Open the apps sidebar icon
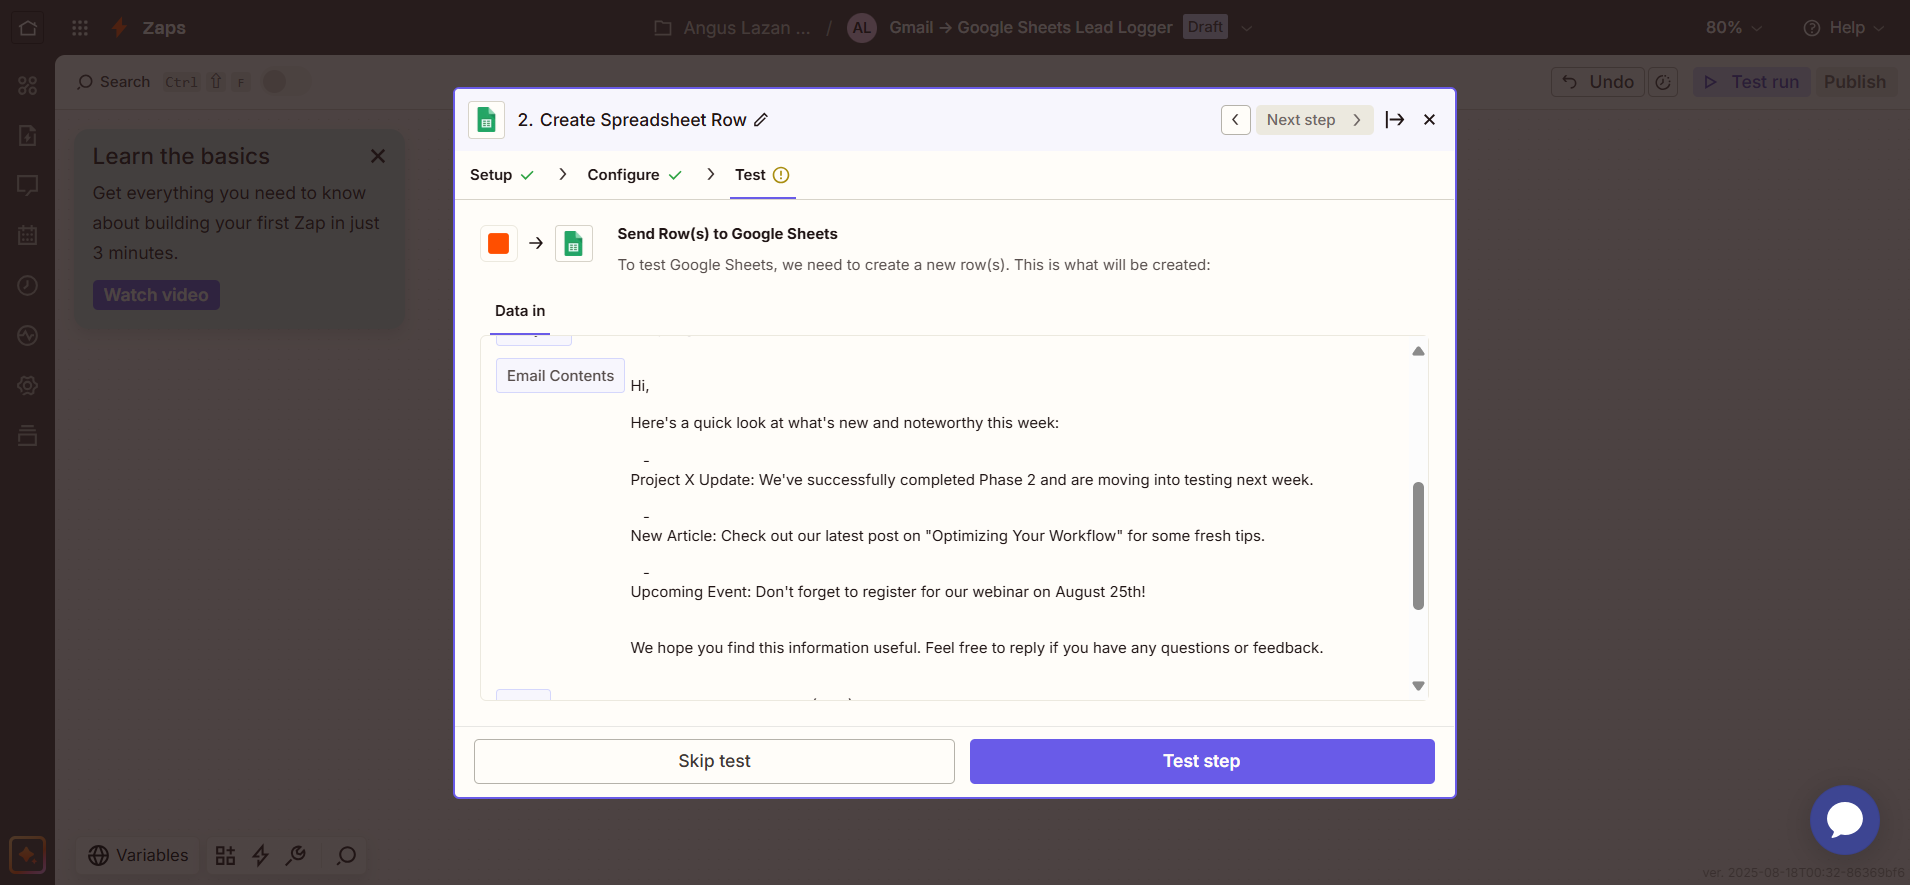Viewport: 1910px width, 885px height. 28,86
